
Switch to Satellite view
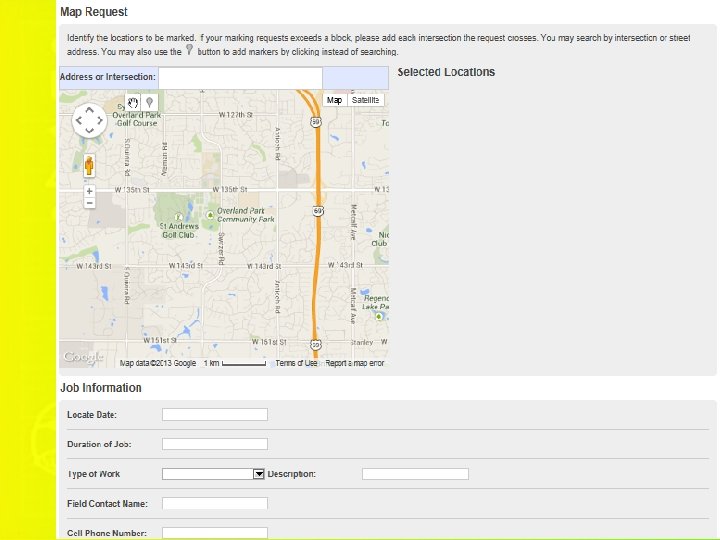tap(366, 100)
